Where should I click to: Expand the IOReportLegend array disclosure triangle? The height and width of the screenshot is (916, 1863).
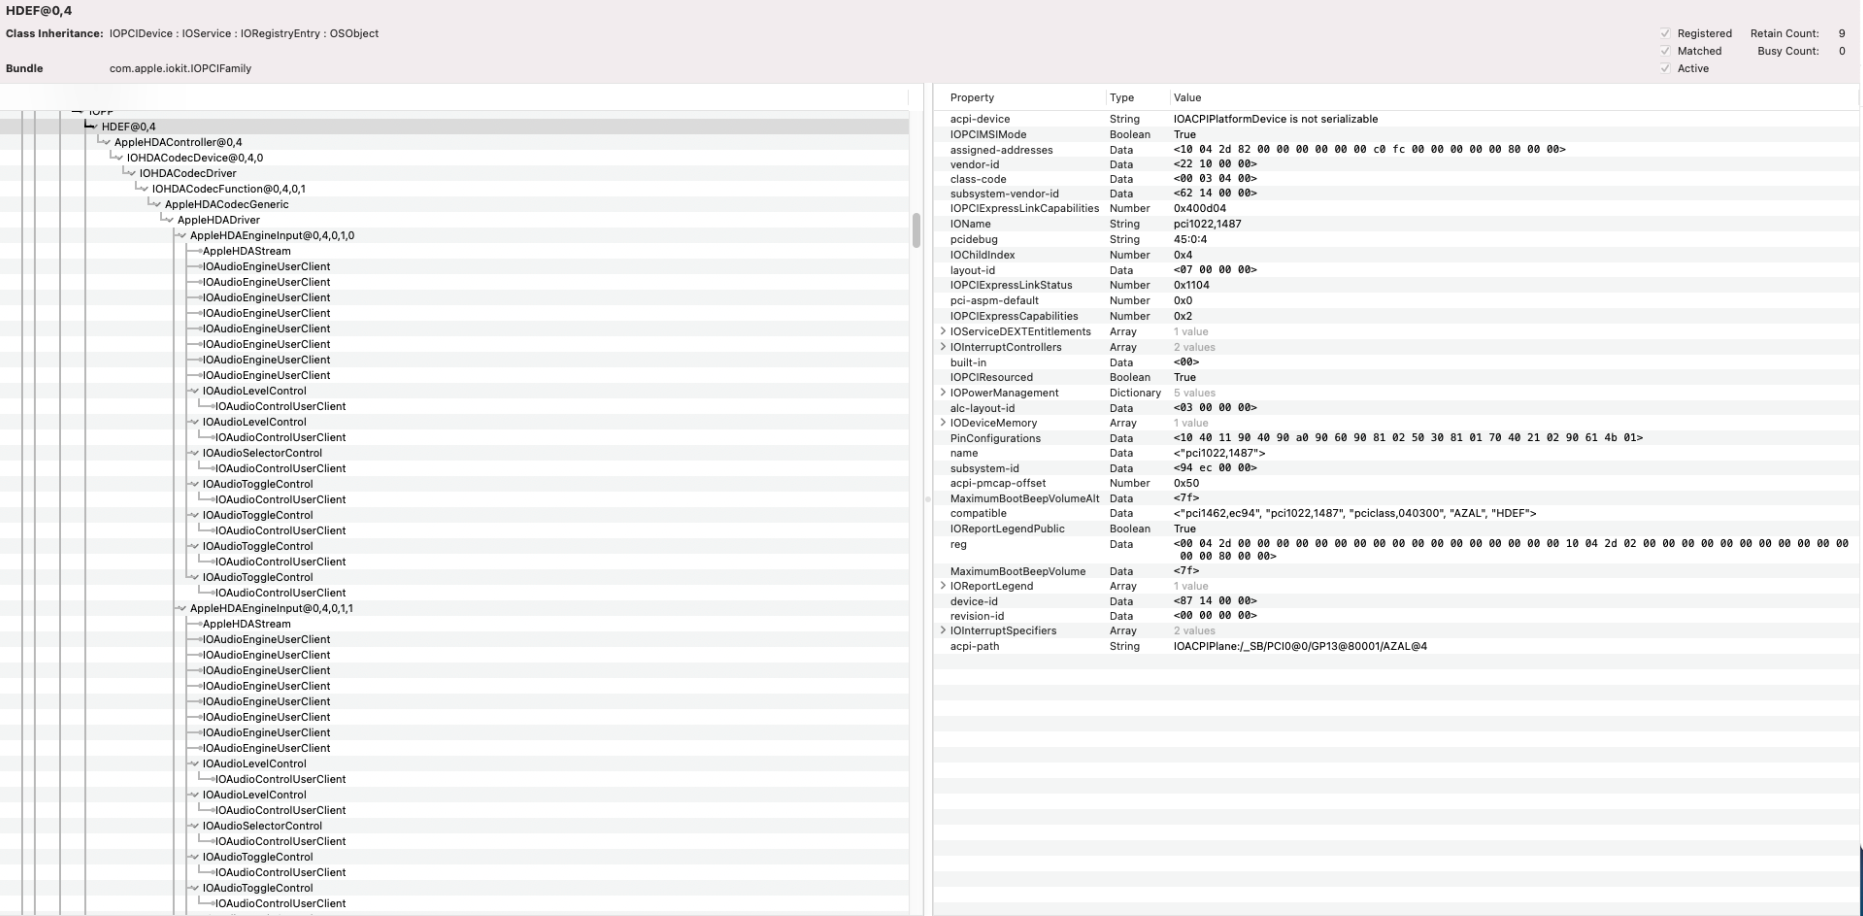[x=942, y=586]
